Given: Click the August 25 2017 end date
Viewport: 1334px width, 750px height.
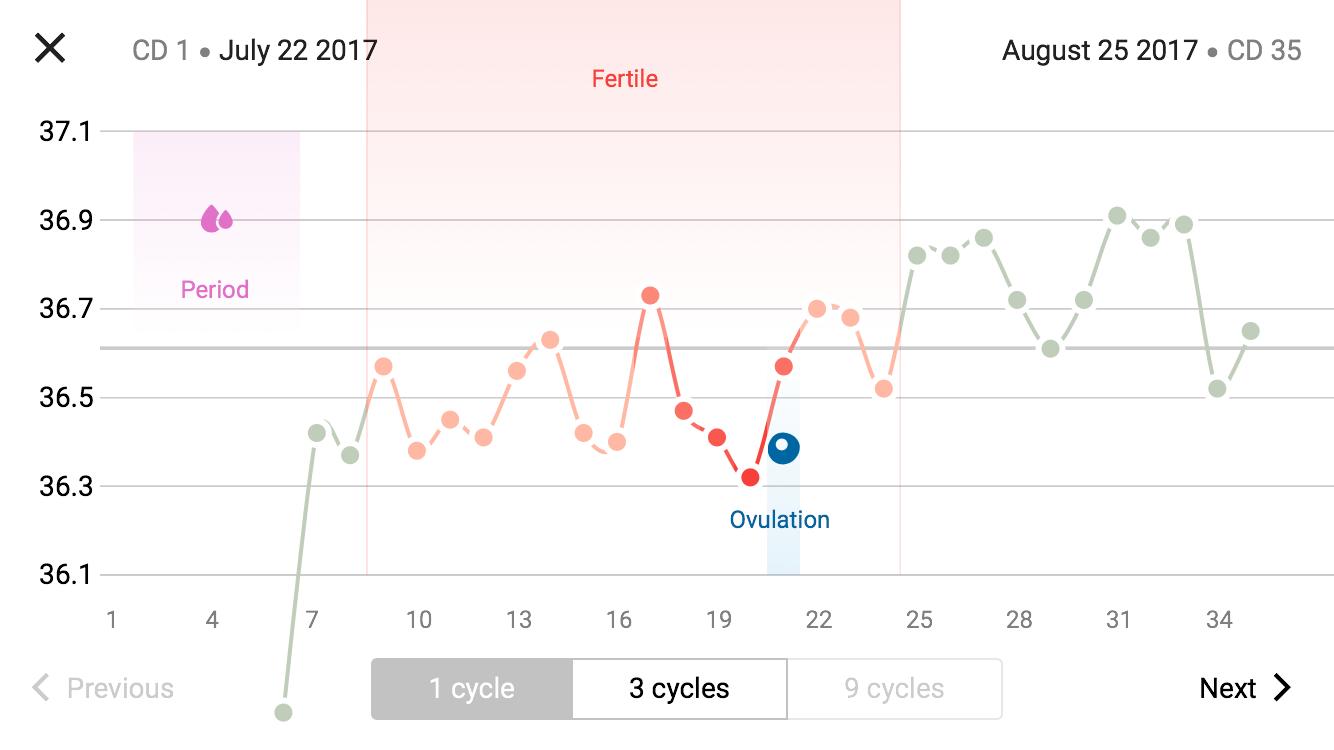Looking at the screenshot, I should click(1099, 50).
